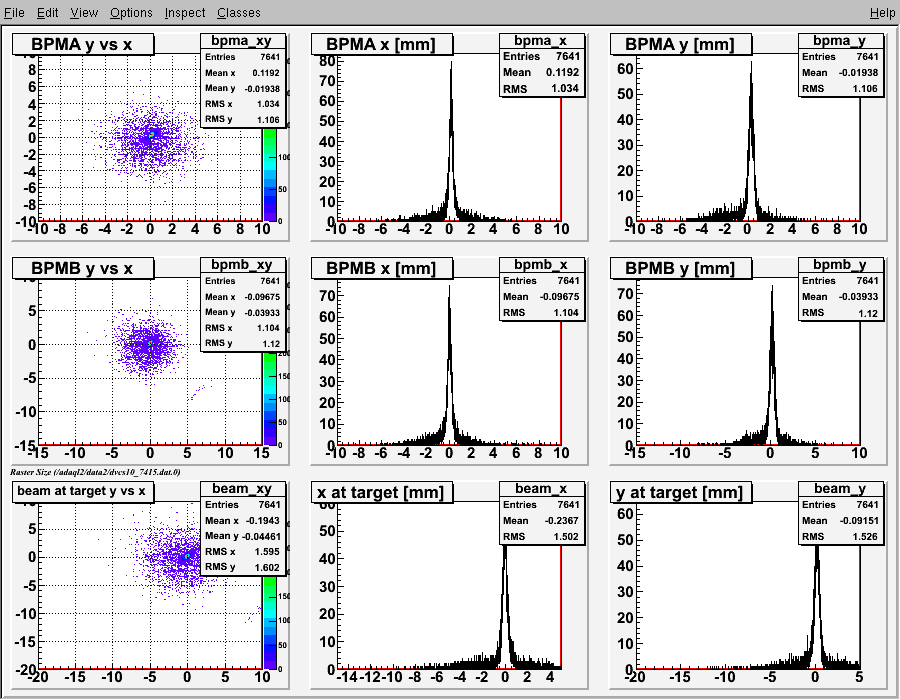The height and width of the screenshot is (700, 900).
Task: Click RMS value 1.106 in bpma_y stats
Action: [x=865, y=88]
